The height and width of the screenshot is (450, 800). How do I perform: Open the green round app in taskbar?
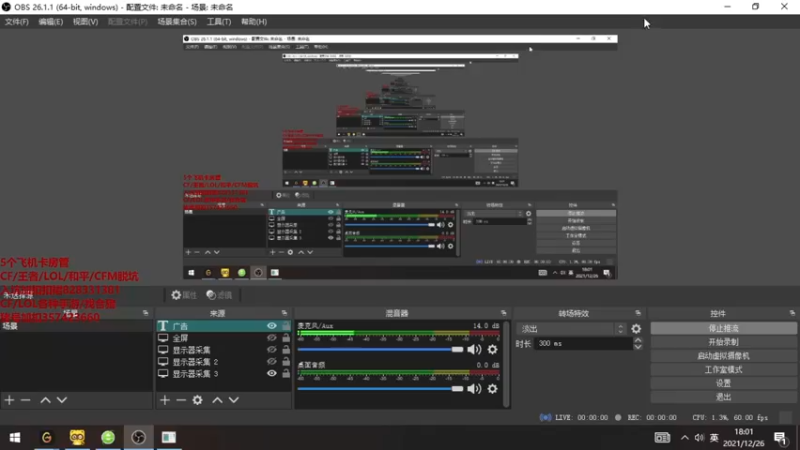108,437
